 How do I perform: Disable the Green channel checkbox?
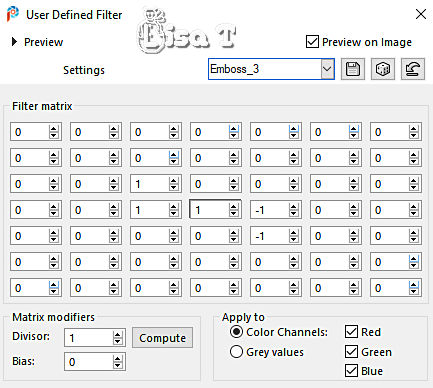click(x=351, y=352)
